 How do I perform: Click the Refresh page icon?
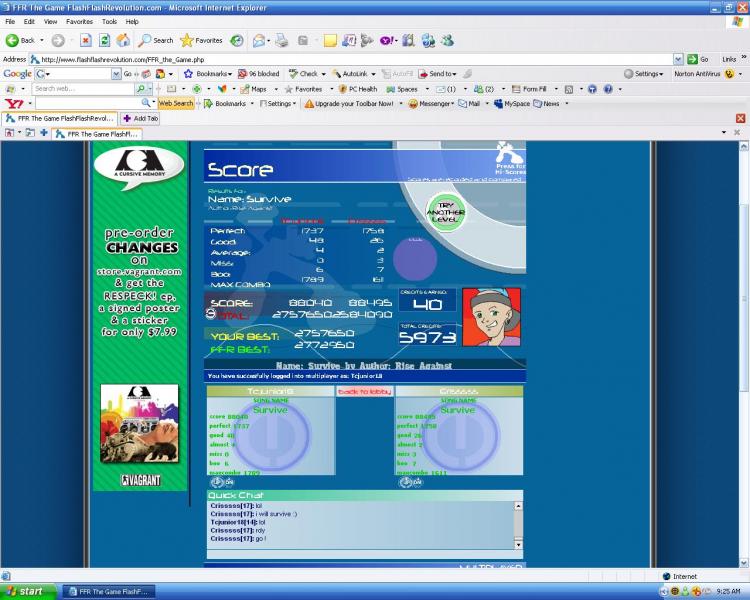coord(104,40)
